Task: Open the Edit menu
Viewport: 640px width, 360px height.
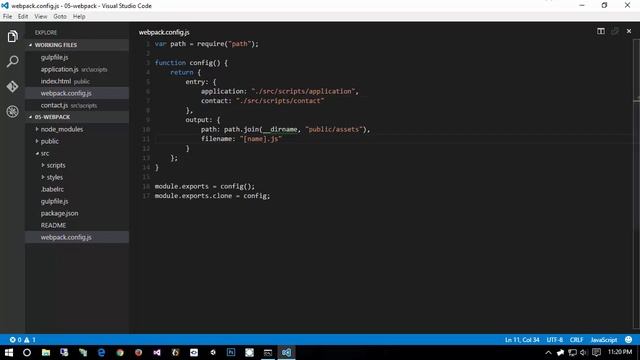Action: point(23,16)
